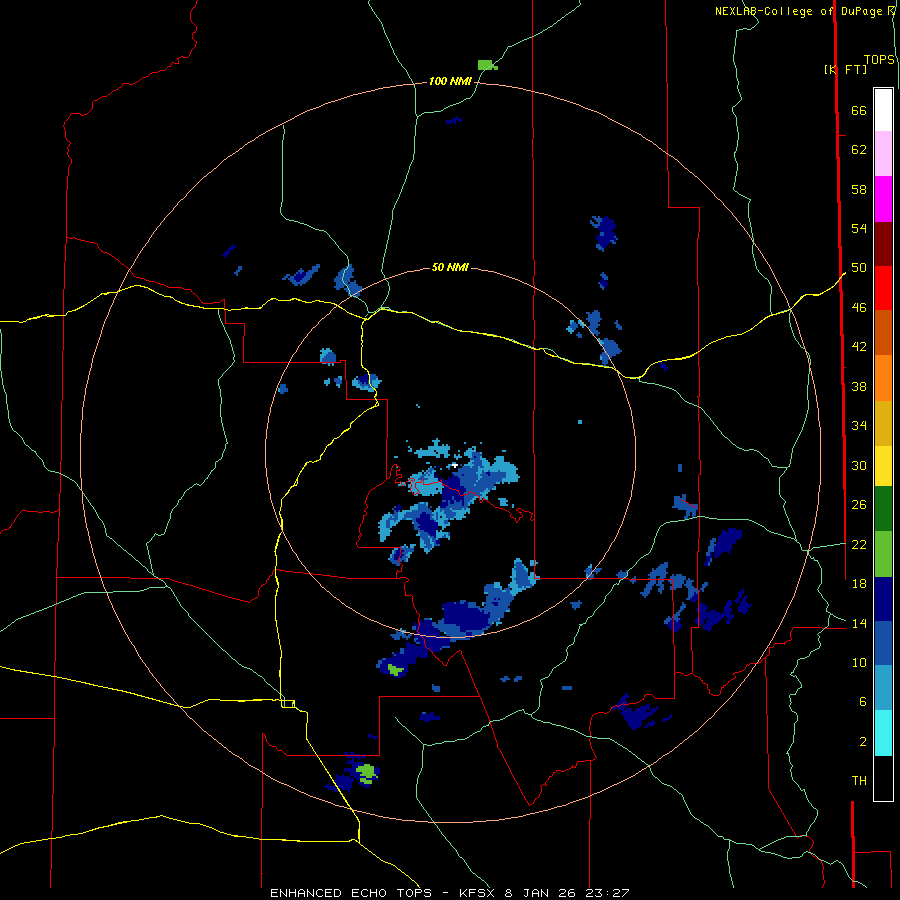Select the '22' legend value
This screenshot has height=900, width=900.
pyautogui.click(x=859, y=544)
